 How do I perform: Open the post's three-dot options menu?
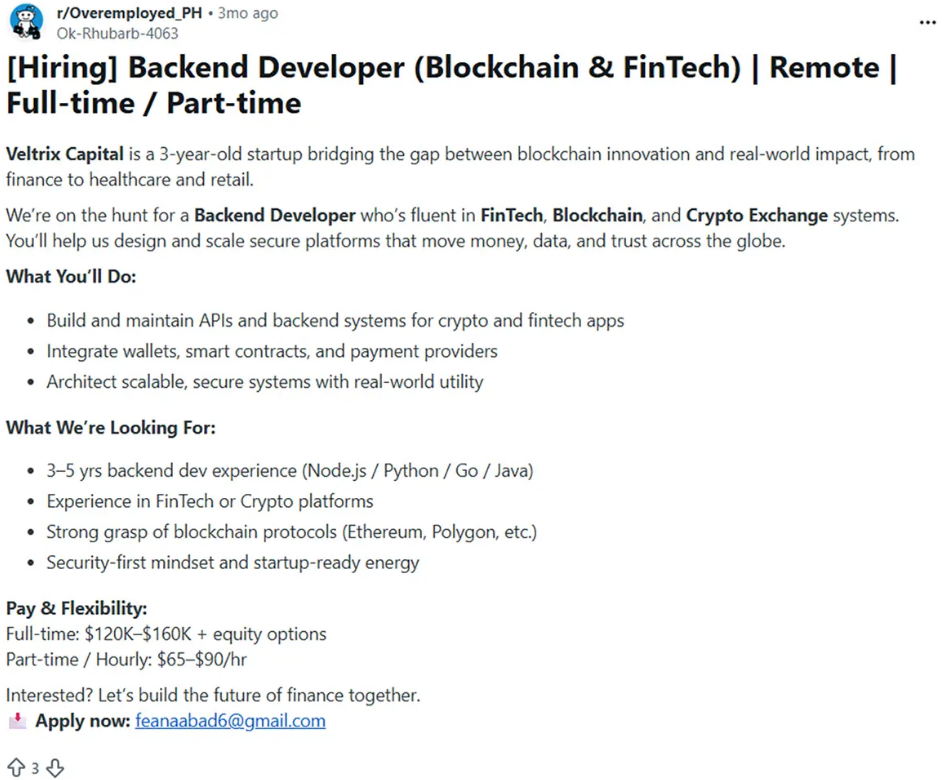[x=927, y=22]
